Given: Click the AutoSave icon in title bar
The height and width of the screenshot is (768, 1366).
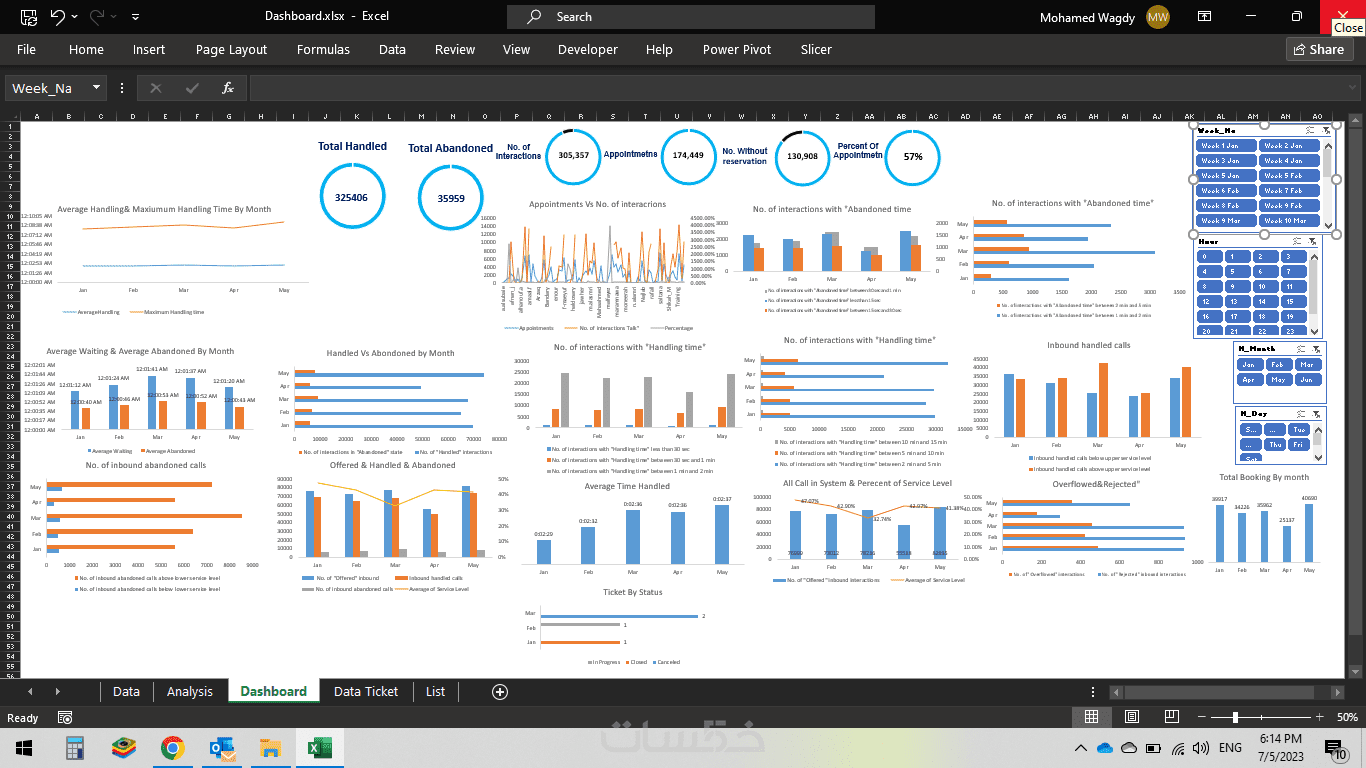Looking at the screenshot, I should (28, 17).
